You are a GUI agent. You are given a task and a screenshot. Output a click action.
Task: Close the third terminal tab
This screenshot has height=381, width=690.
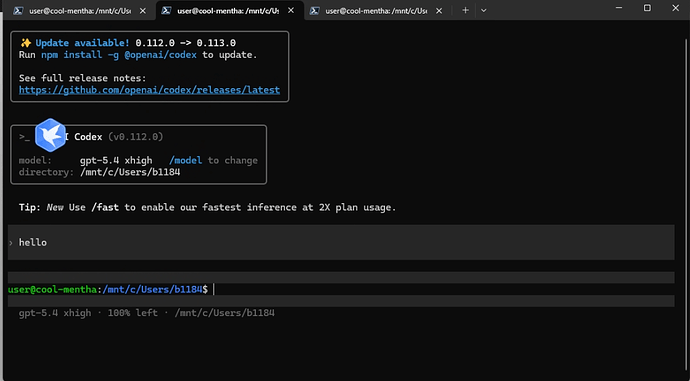[x=439, y=11]
